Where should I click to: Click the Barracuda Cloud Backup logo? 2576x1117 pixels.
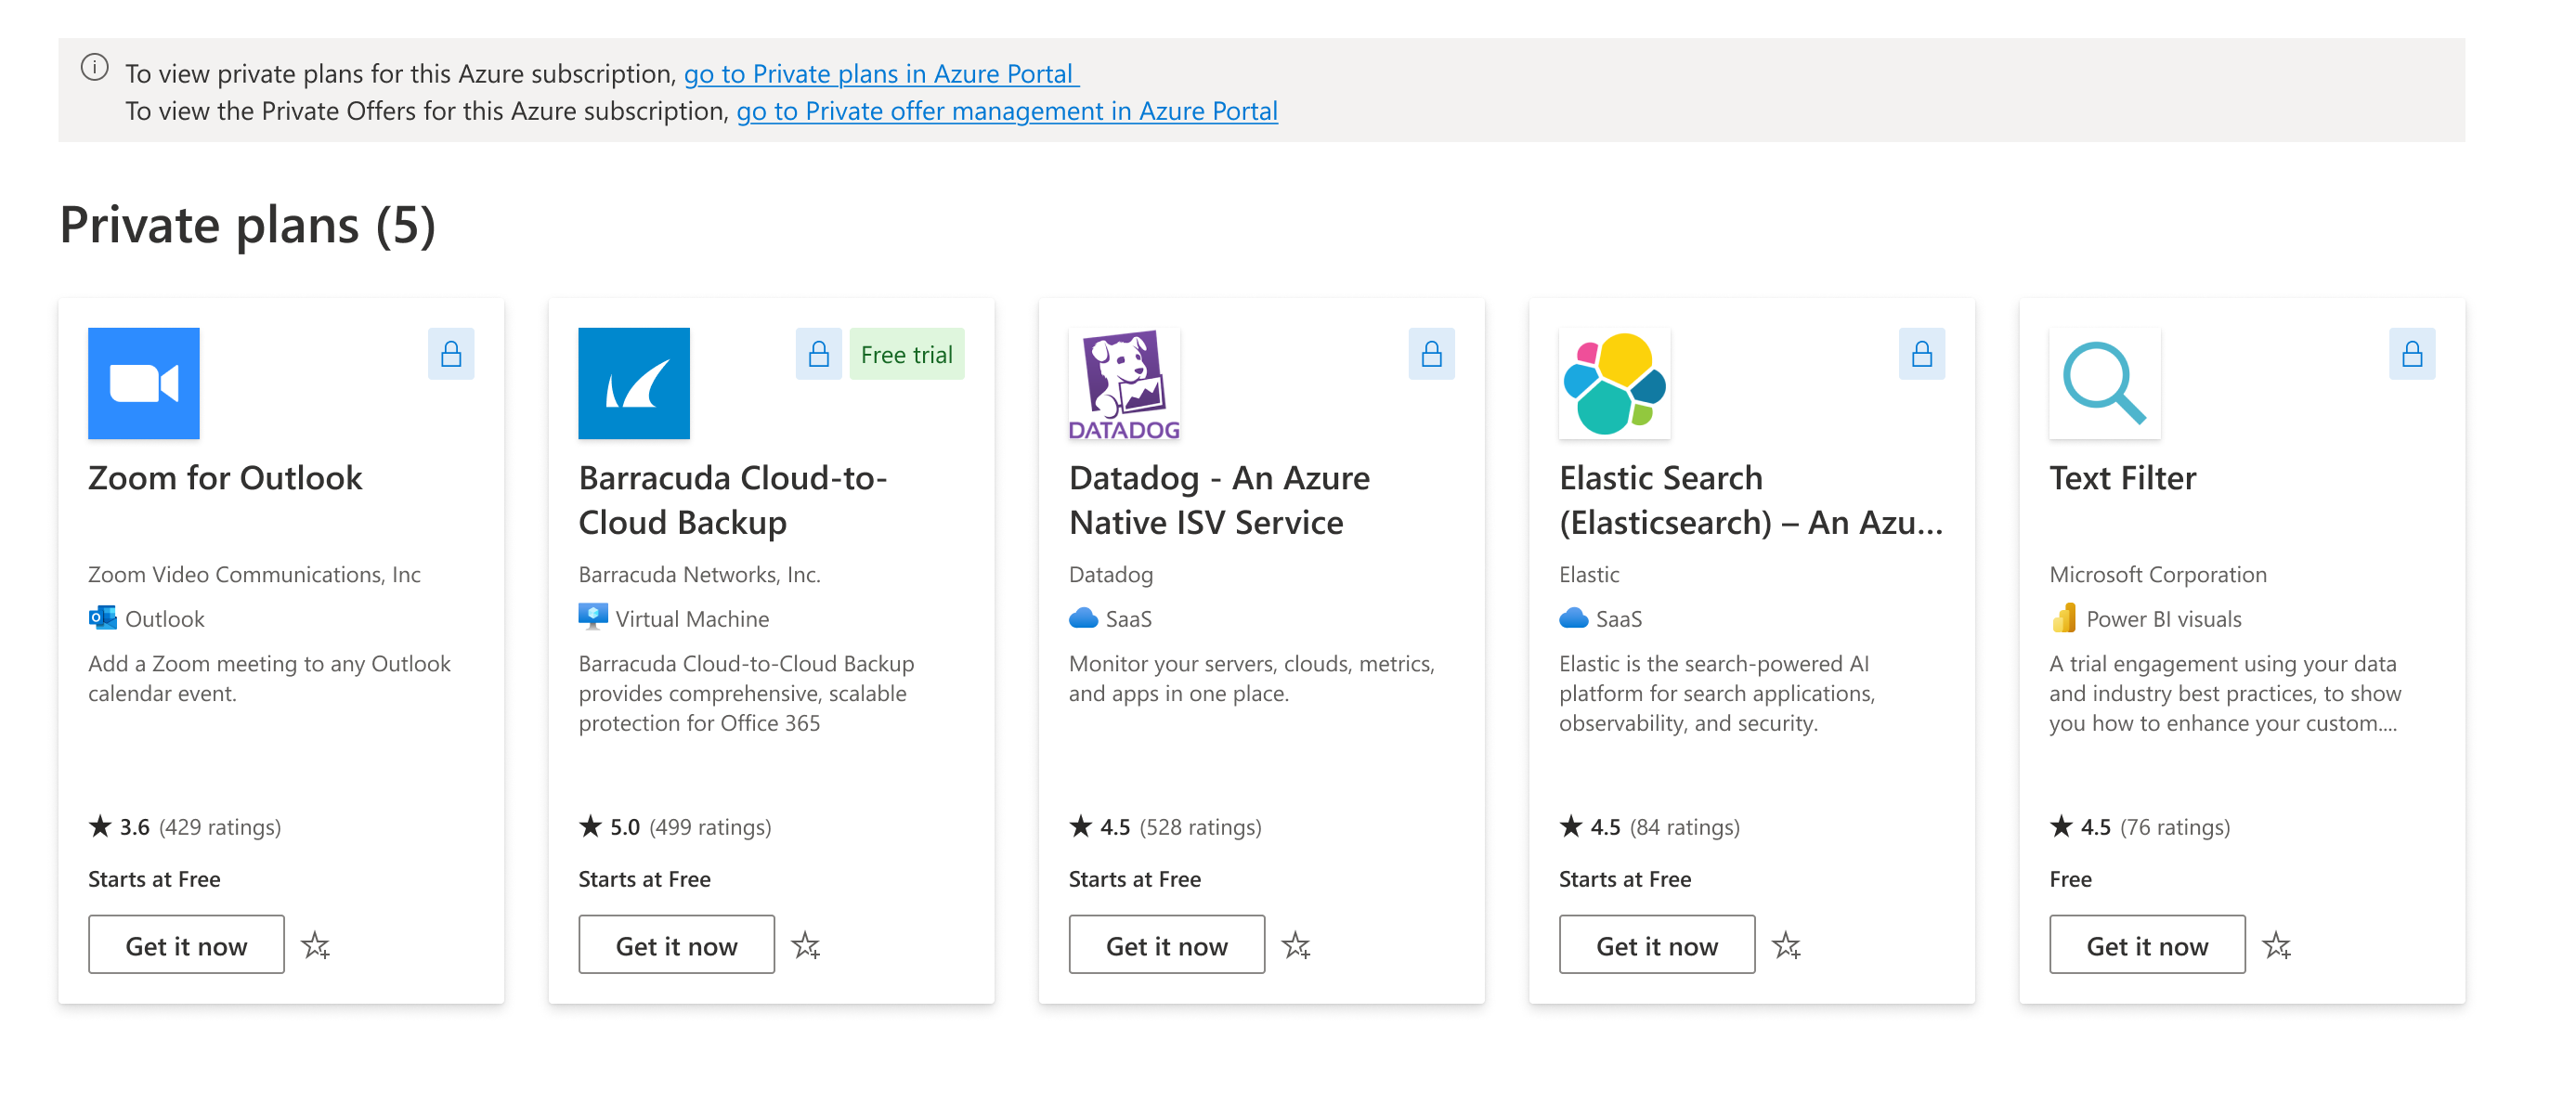(x=633, y=383)
